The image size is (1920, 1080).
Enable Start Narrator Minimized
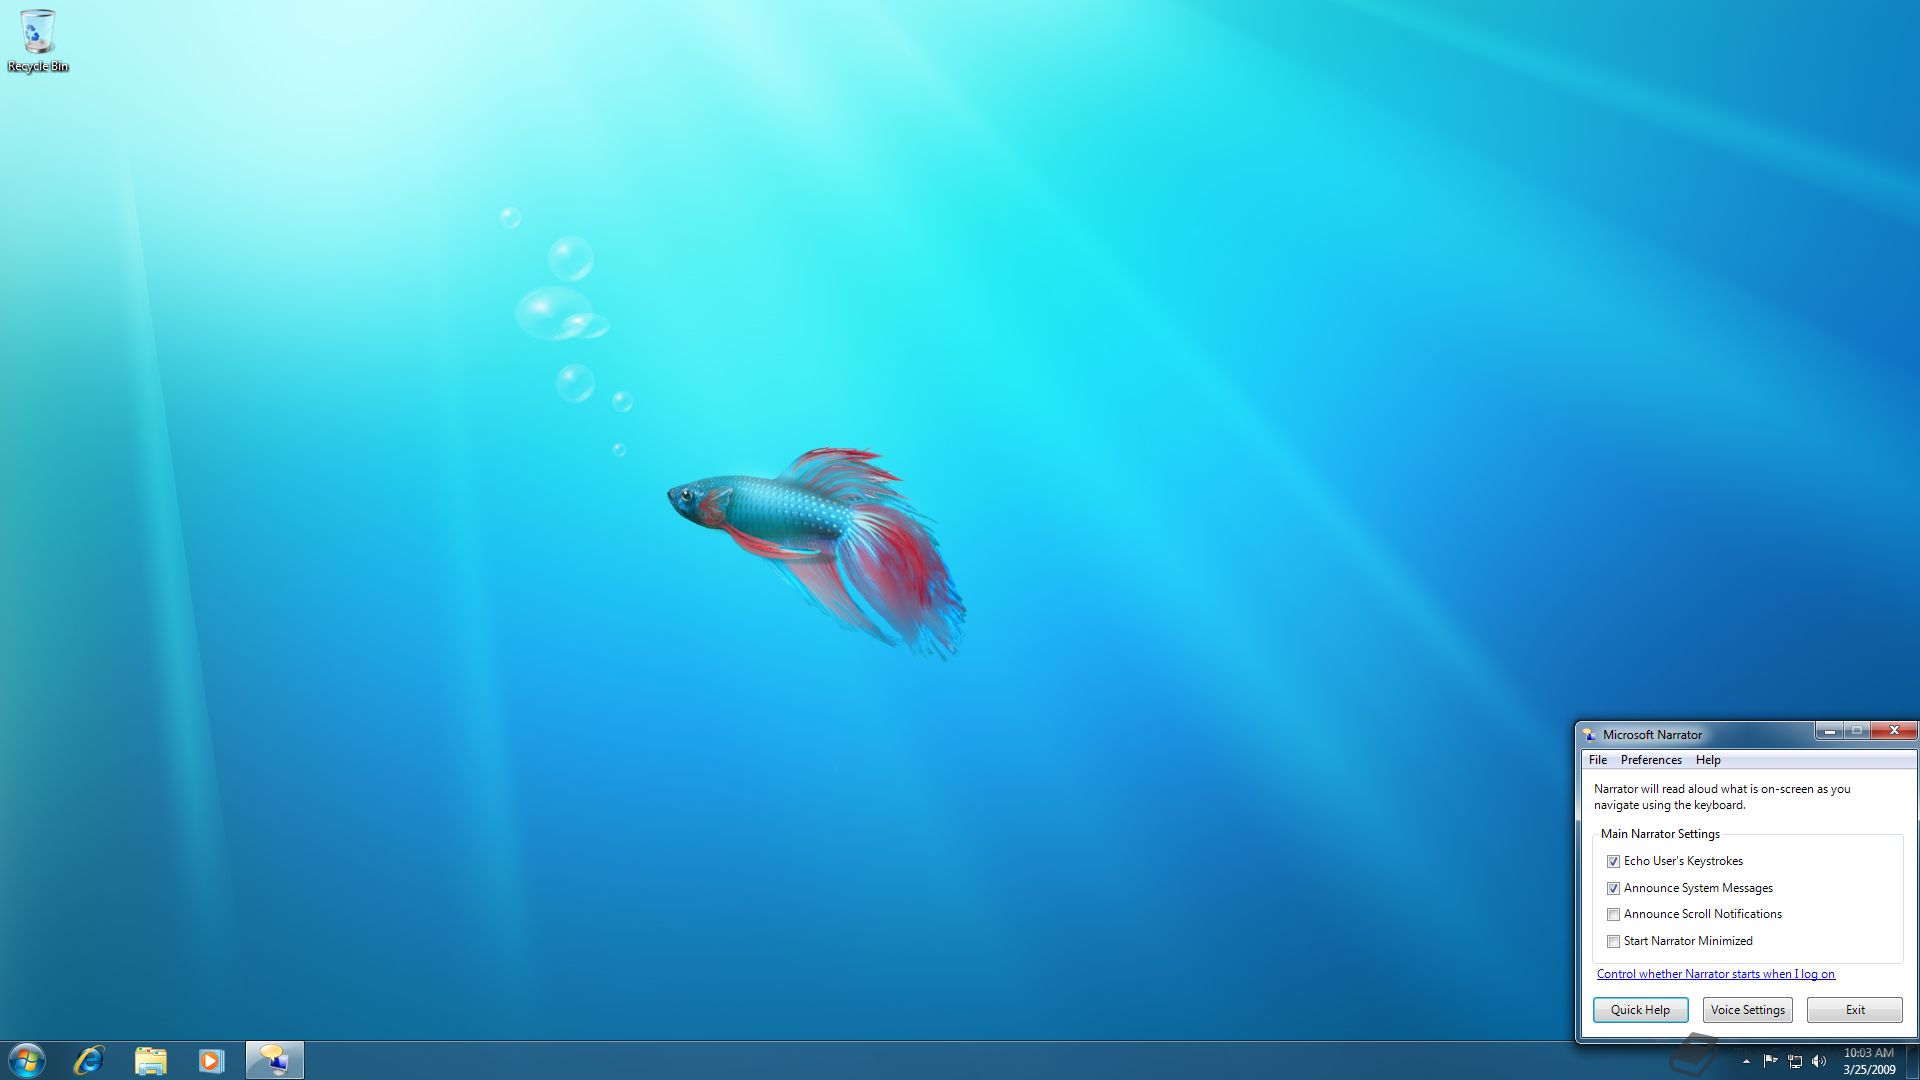pos(1613,941)
